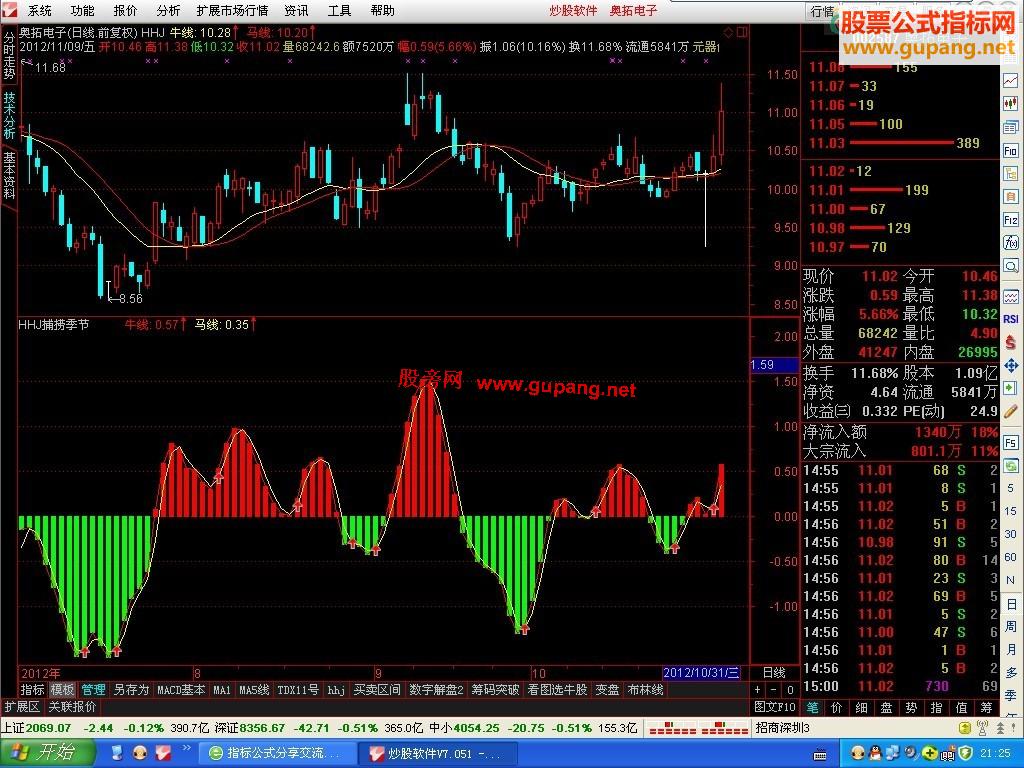Viewport: 1024px width, 768px height.
Task: Click the green arrow export icon
Action: click(1010, 388)
